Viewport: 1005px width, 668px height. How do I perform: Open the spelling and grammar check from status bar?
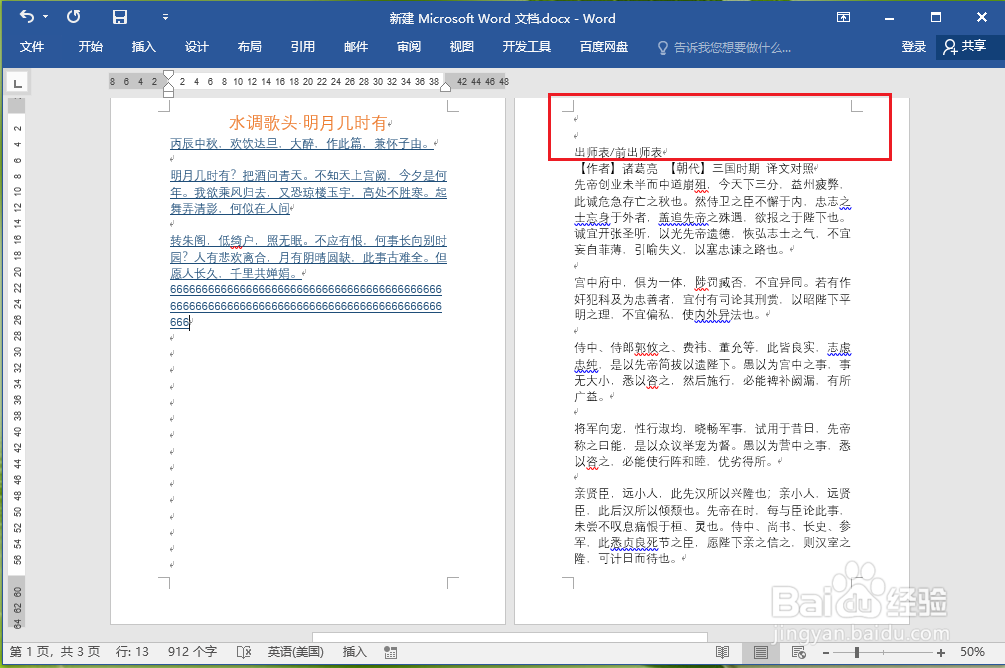pyautogui.click(x=243, y=651)
